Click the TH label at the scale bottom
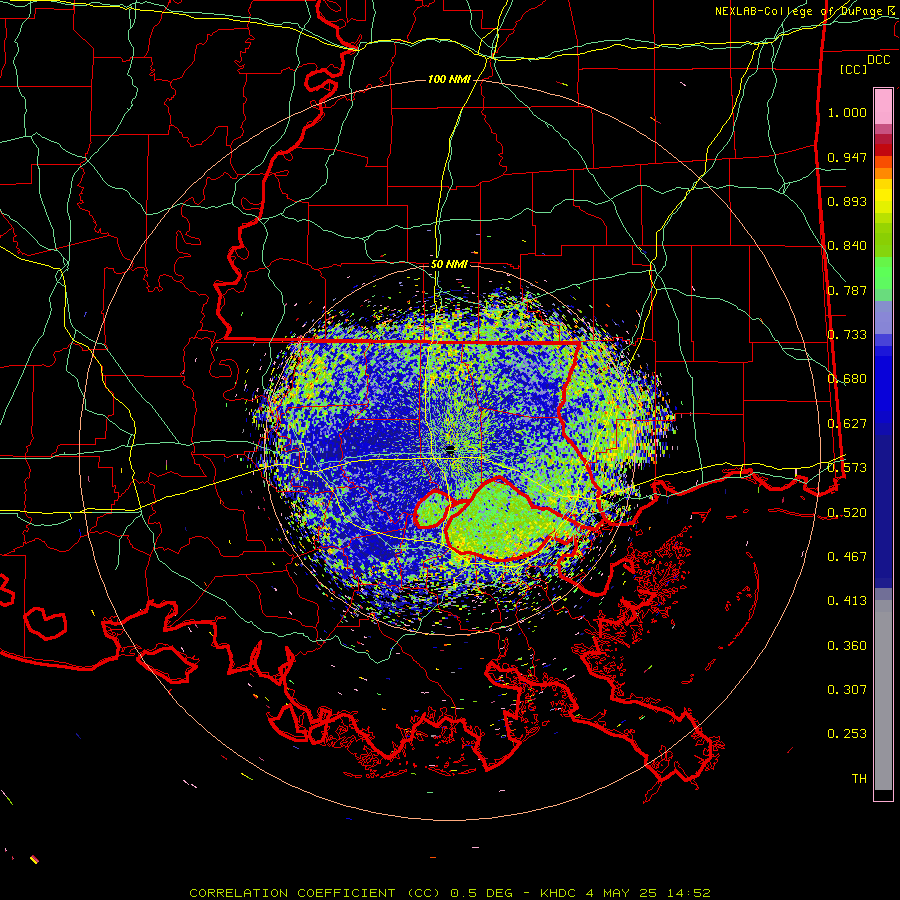 pos(859,779)
